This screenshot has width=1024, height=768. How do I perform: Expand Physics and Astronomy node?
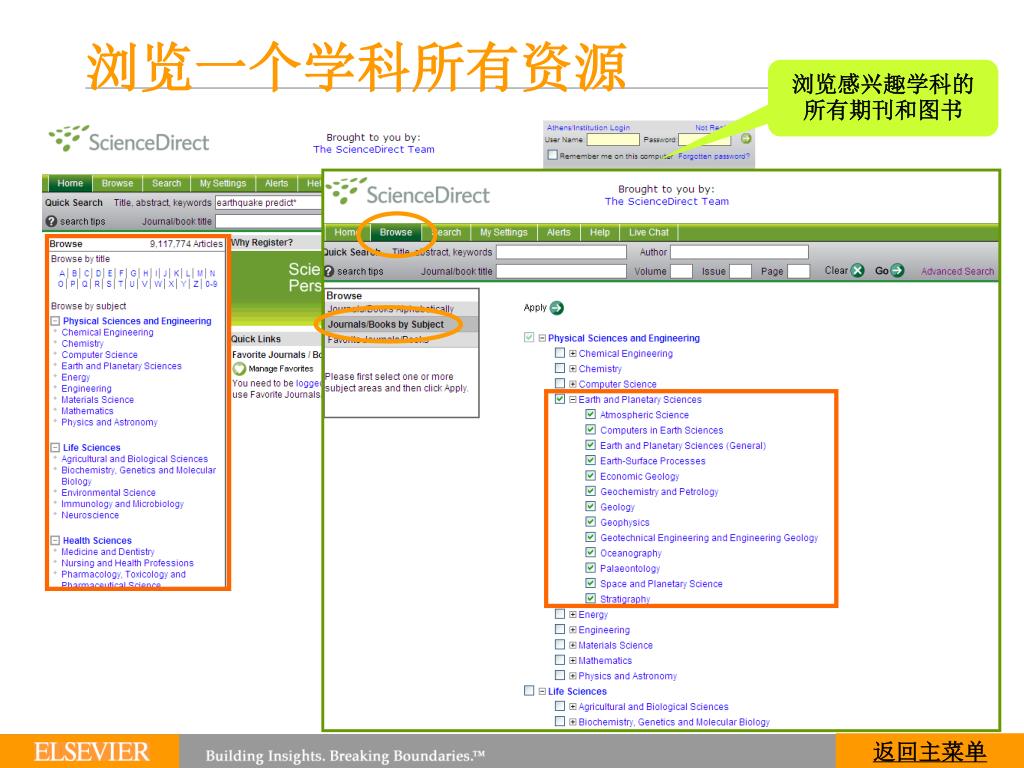573,676
